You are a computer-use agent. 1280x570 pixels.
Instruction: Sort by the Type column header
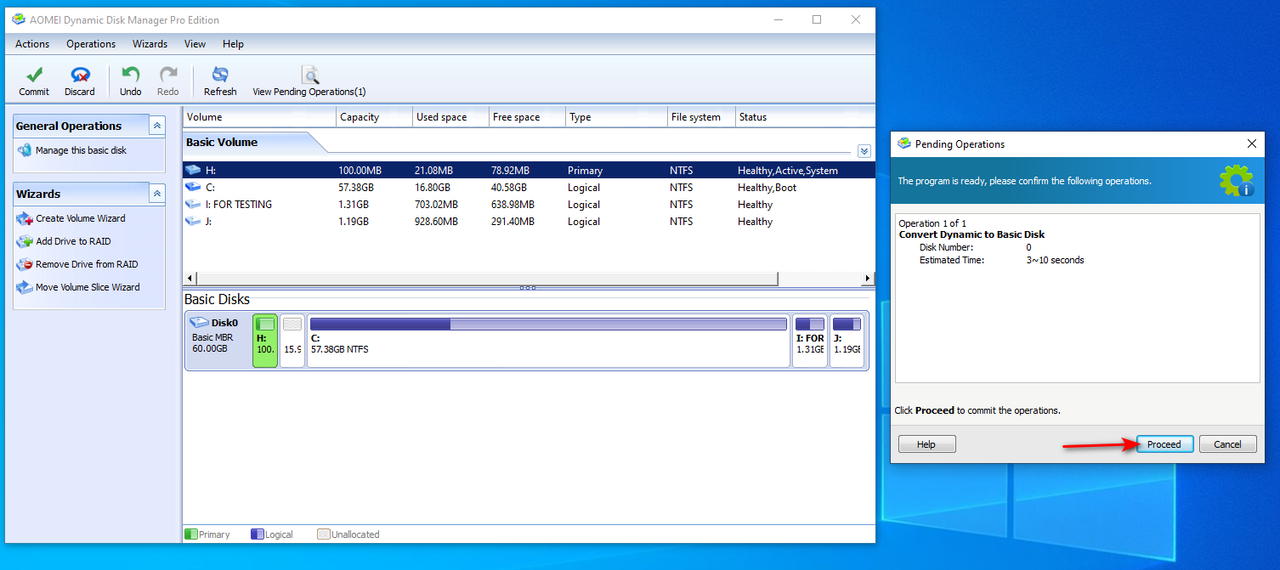point(617,117)
